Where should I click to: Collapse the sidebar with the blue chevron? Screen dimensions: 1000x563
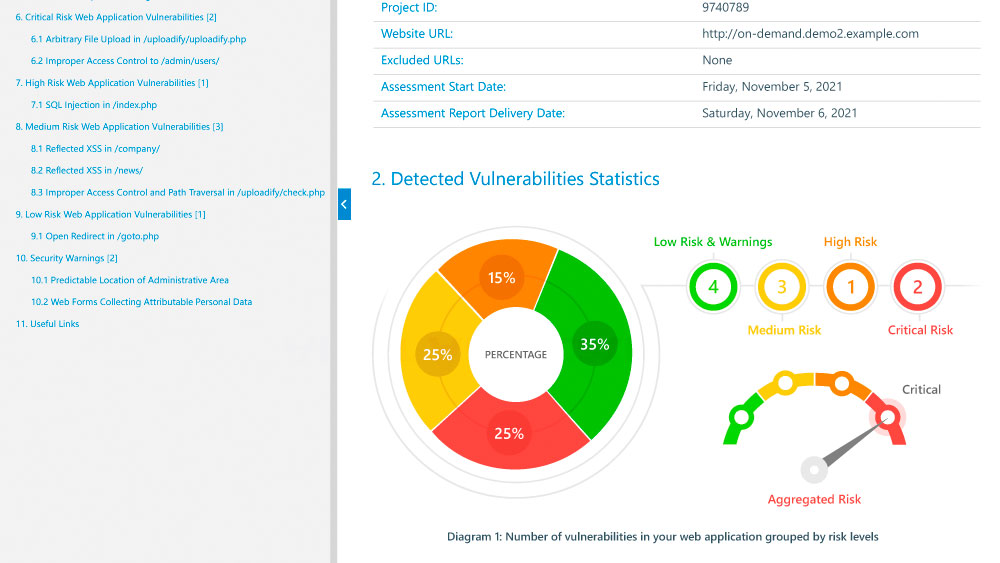coord(344,204)
